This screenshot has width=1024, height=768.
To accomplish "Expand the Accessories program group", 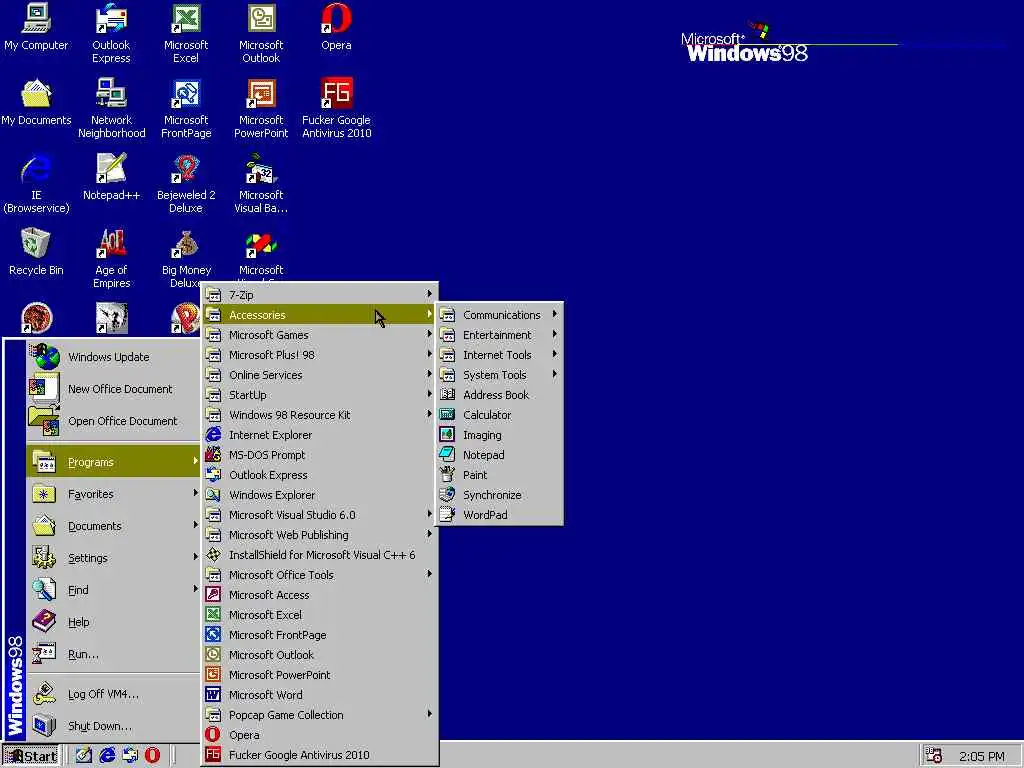I will coord(319,314).
